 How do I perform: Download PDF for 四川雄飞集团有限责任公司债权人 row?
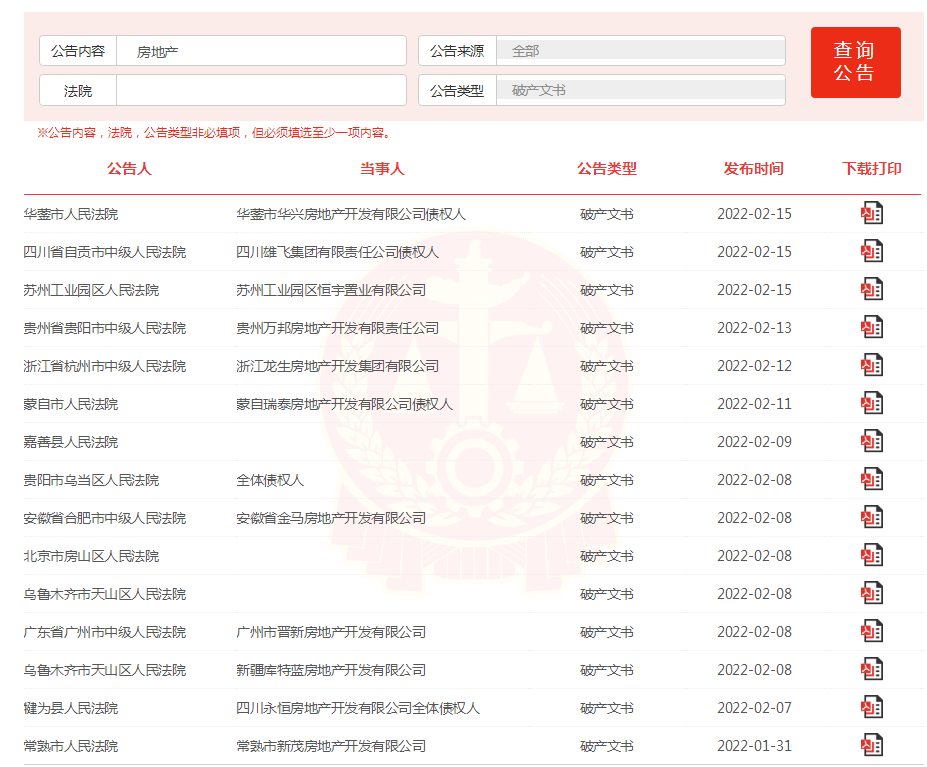871,251
